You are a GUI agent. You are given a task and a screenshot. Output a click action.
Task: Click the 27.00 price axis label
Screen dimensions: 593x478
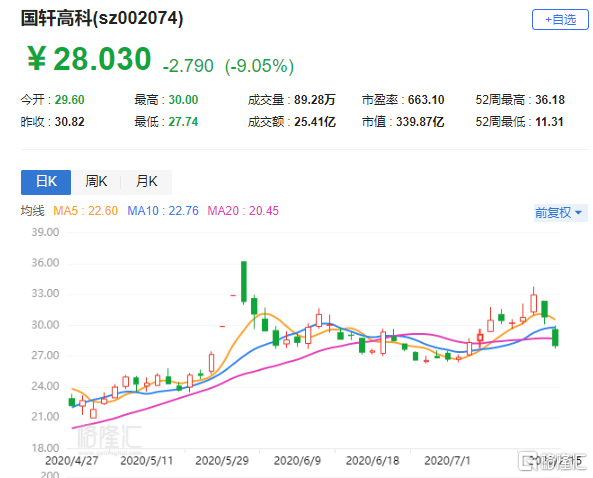[45, 355]
